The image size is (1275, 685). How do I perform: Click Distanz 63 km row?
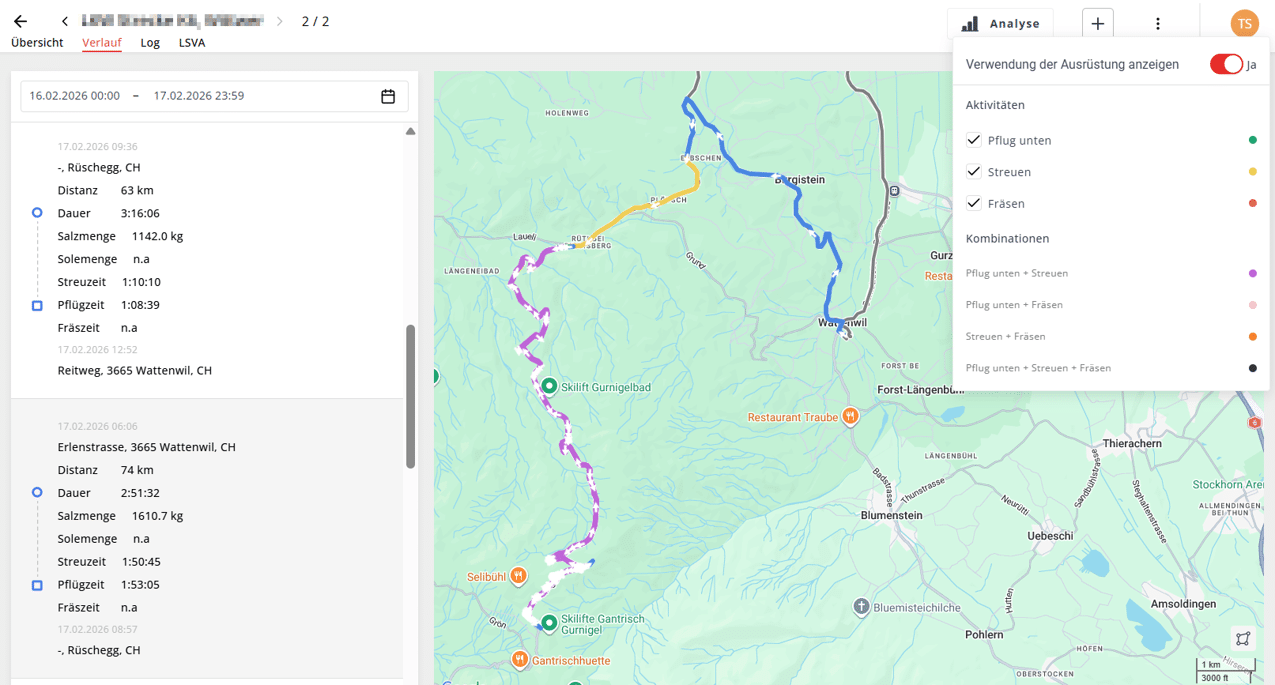[106, 190]
